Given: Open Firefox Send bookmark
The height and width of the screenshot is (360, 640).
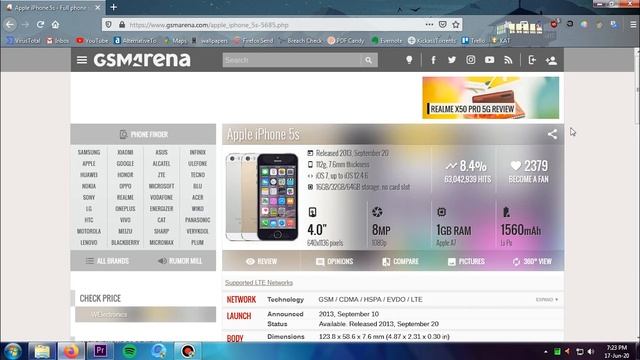Looking at the screenshot, I should click(253, 40).
